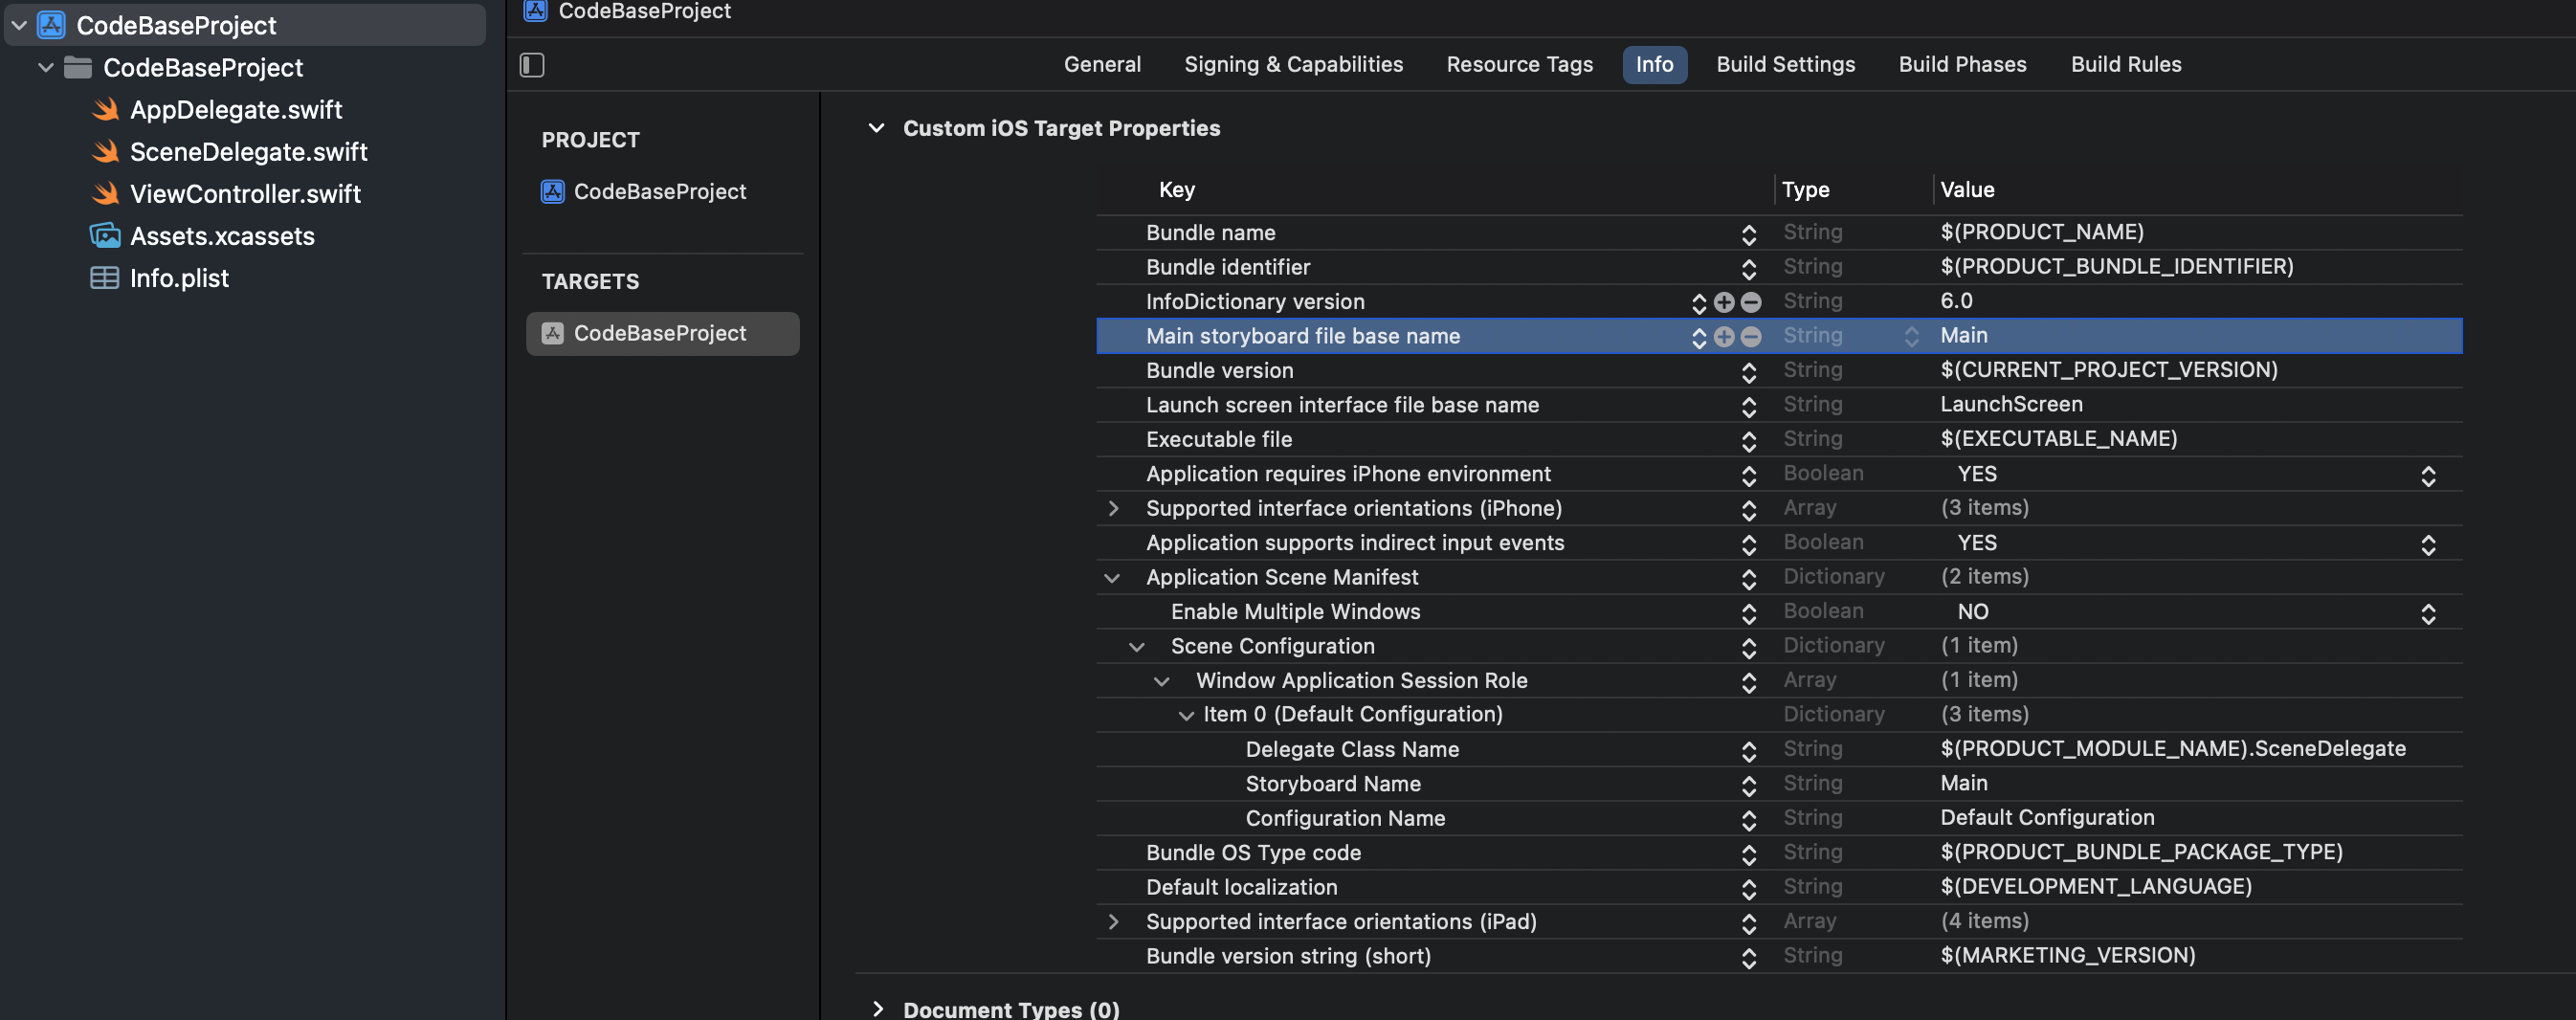The width and height of the screenshot is (2576, 1020).
Task: Click the minus icon in Main storyboard row
Action: pyautogui.click(x=1751, y=336)
